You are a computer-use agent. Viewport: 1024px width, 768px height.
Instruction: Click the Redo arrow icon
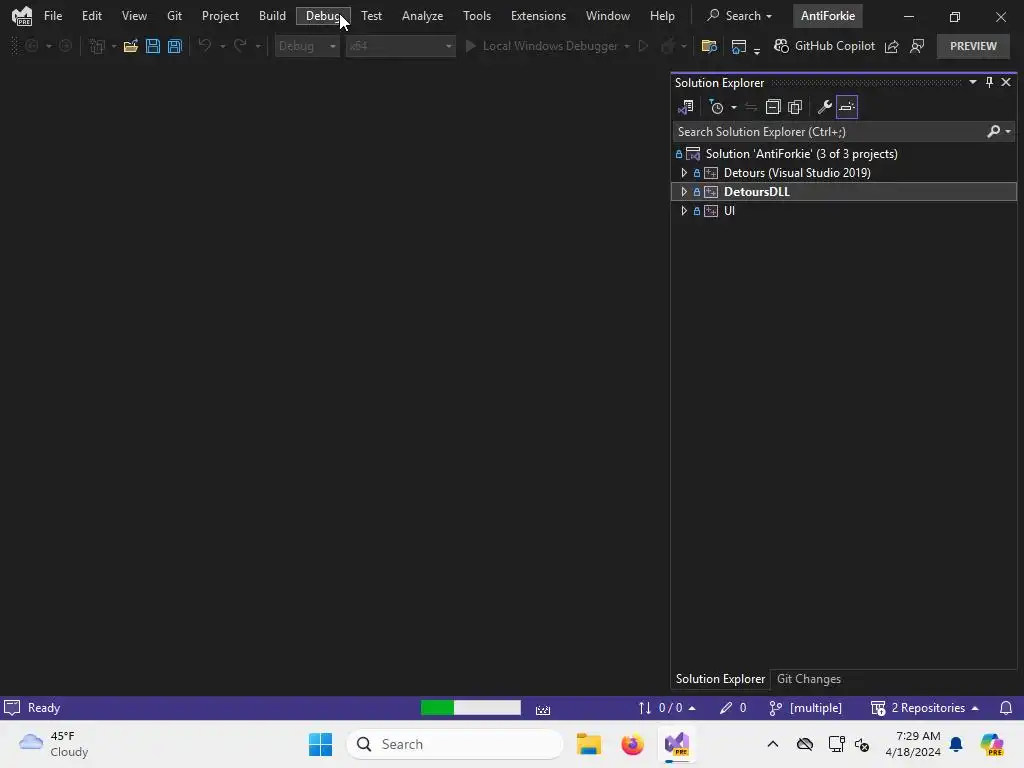[x=240, y=46]
